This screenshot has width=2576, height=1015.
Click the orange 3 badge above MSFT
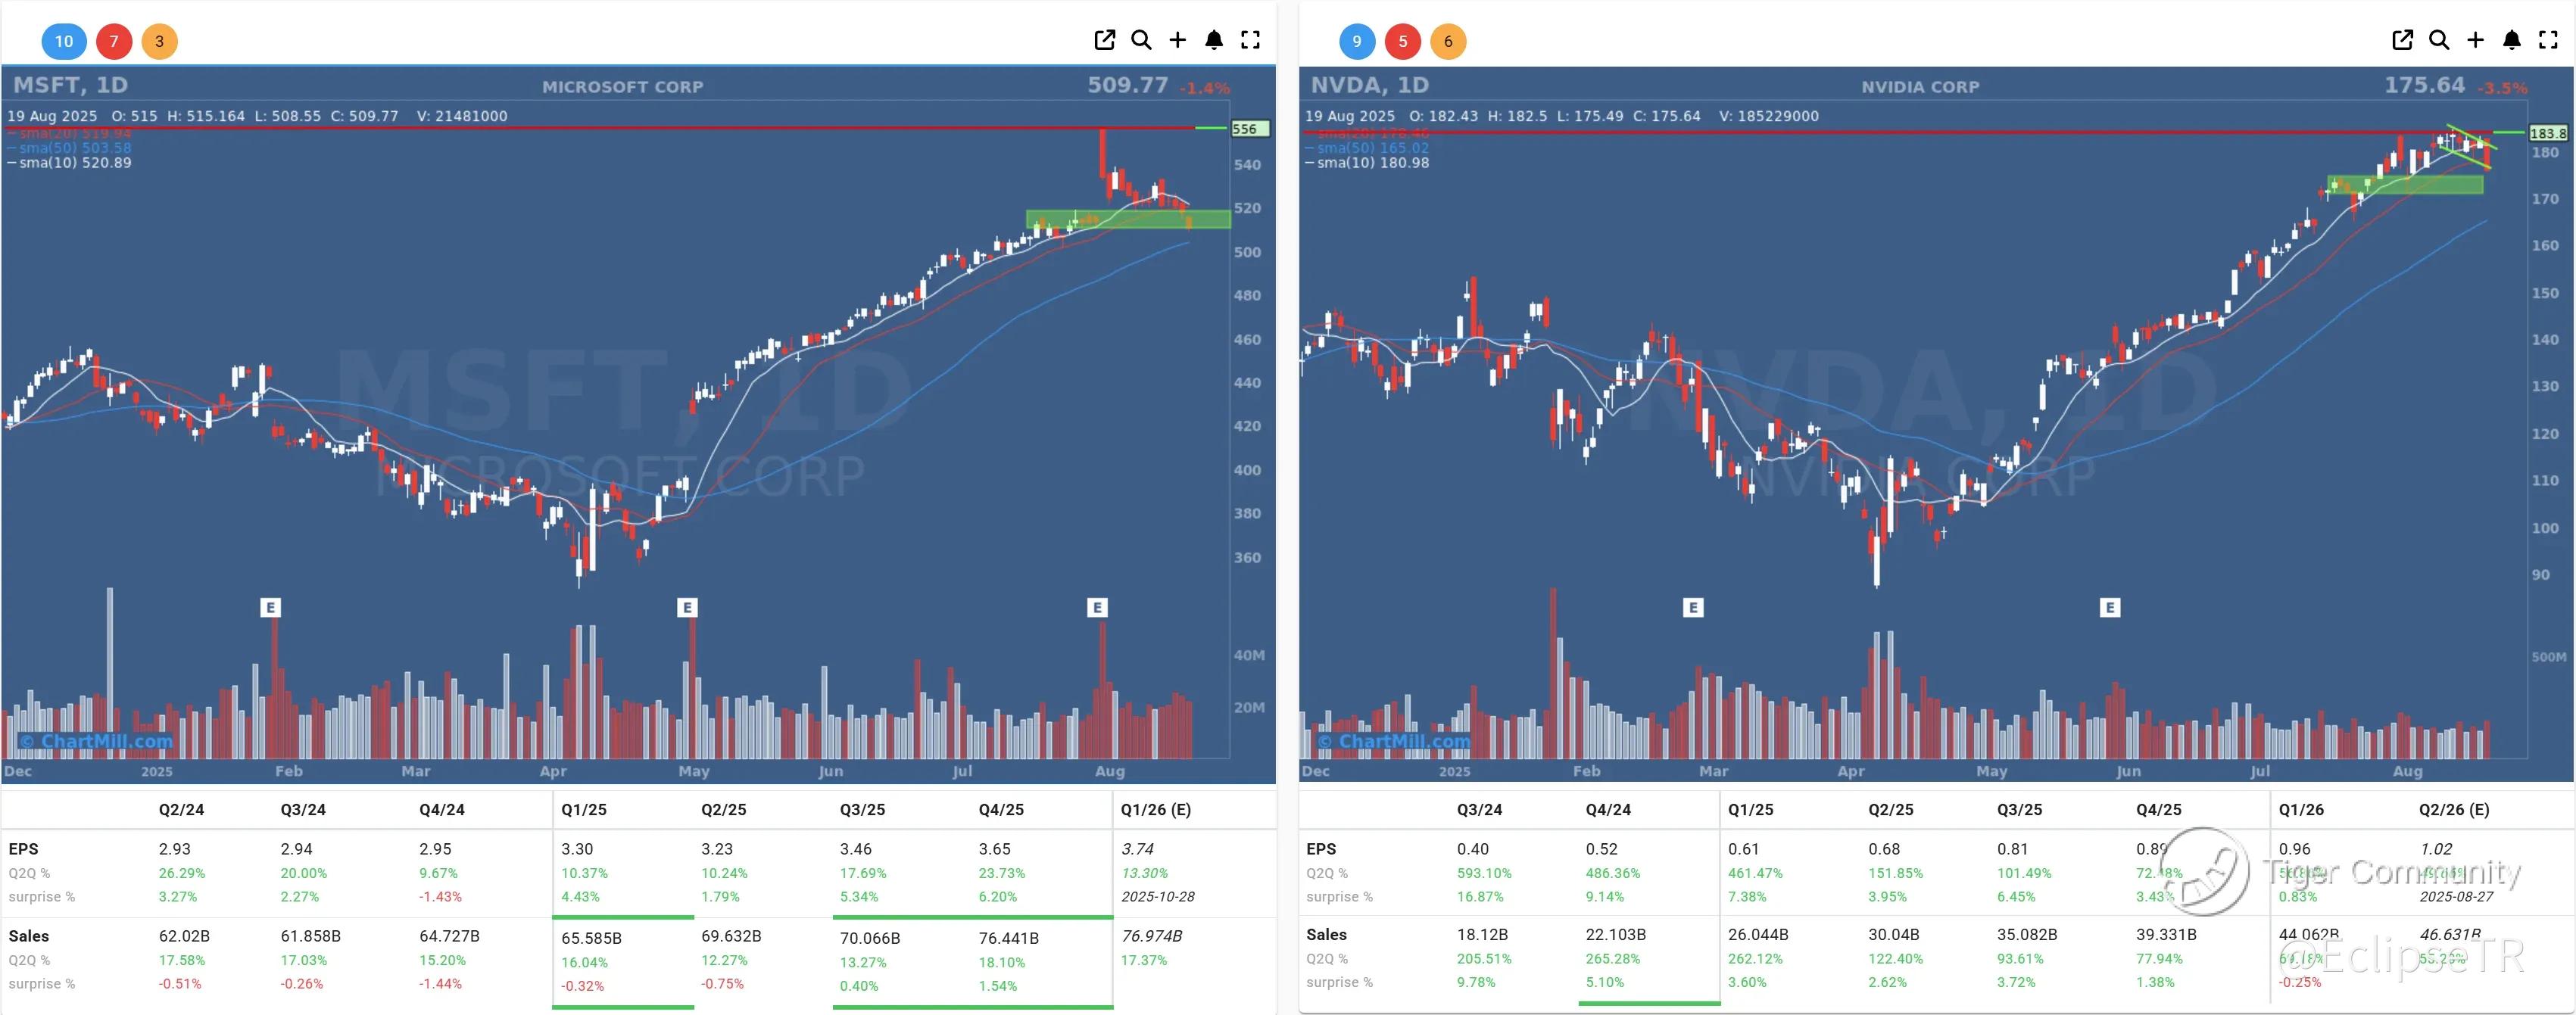159,41
